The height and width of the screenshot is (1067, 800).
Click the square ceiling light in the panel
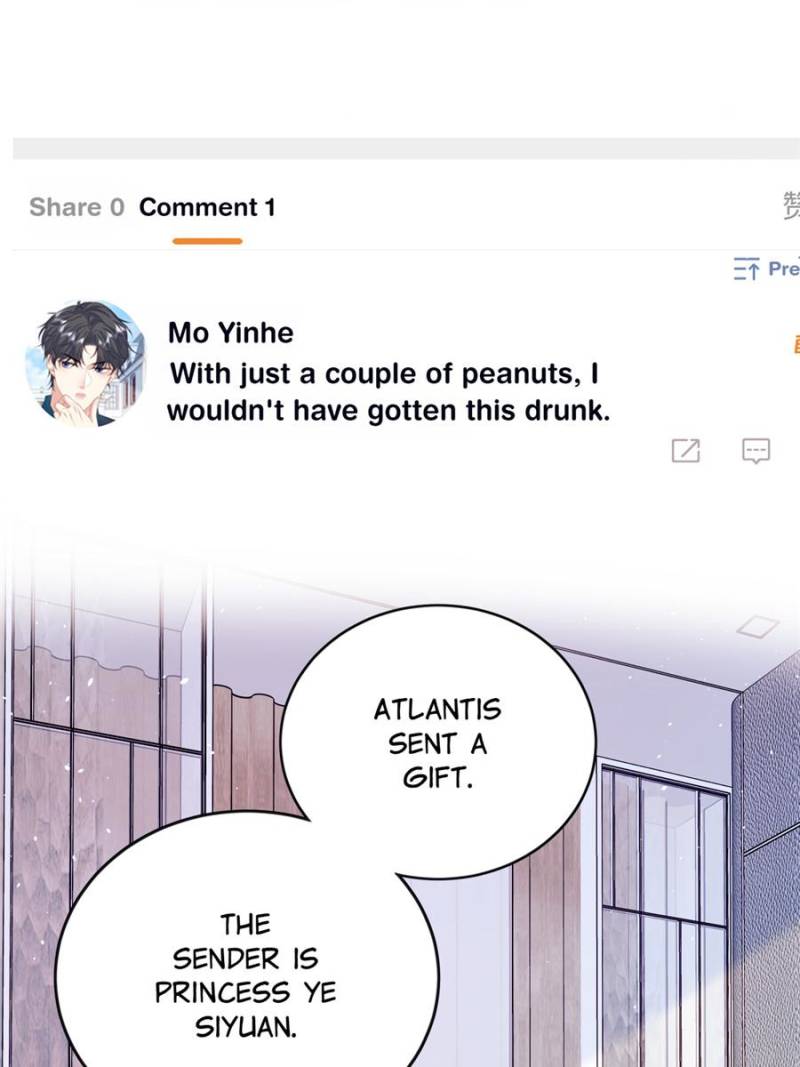[x=758, y=626]
